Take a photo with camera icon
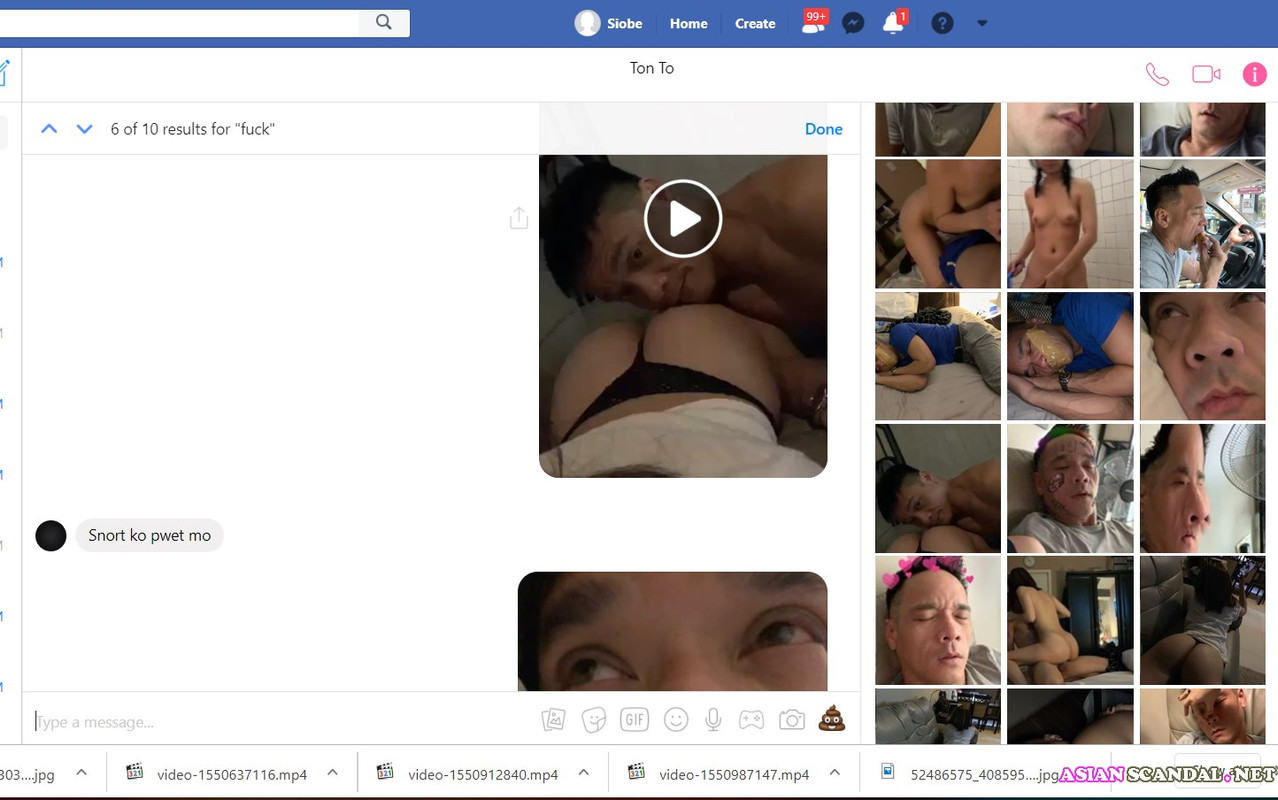1278x800 pixels. pyautogui.click(x=792, y=720)
